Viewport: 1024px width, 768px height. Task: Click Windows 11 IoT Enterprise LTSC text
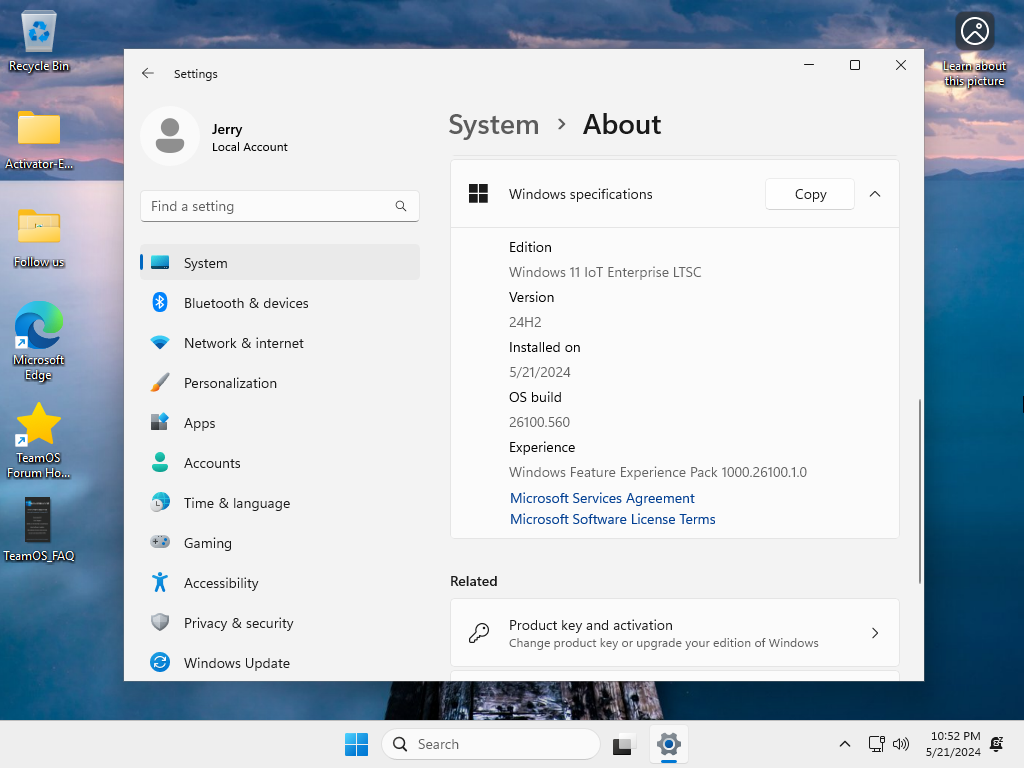605,272
